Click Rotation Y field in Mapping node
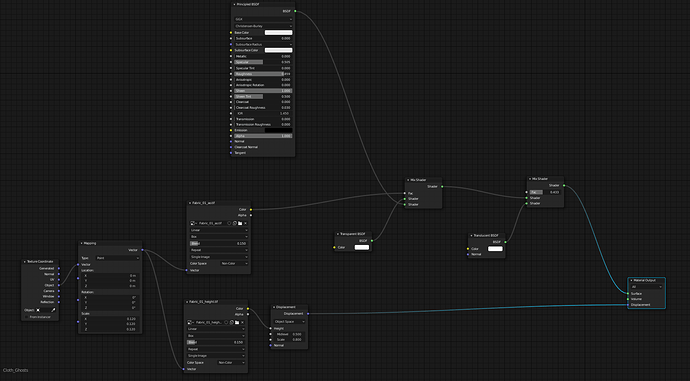 coord(110,302)
